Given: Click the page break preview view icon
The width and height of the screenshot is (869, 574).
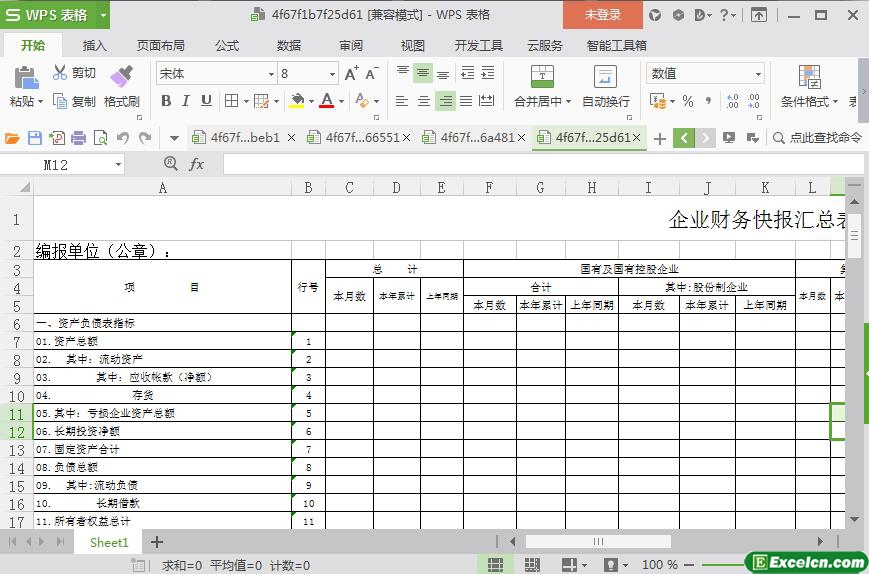Looking at the screenshot, I should click(531, 565).
